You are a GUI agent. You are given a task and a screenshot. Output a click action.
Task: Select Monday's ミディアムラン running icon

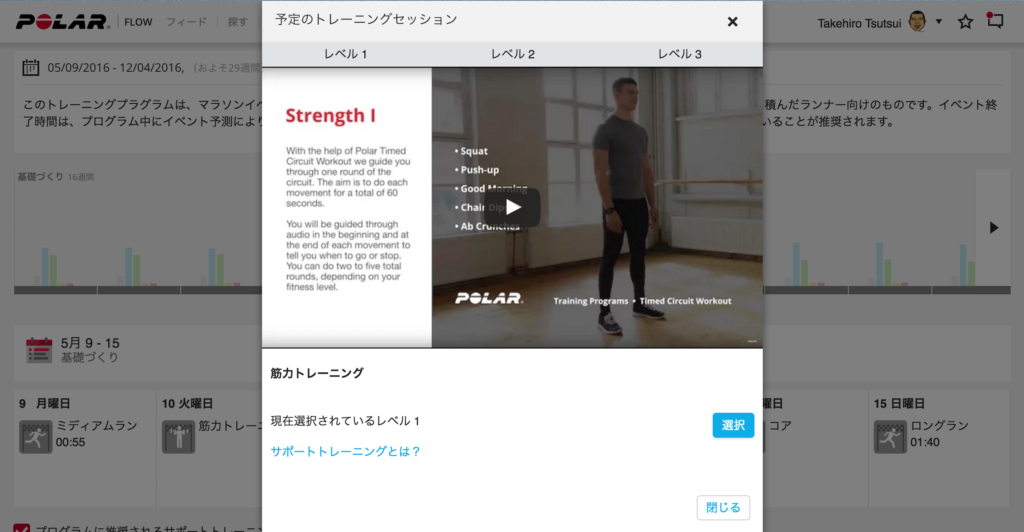(x=35, y=437)
